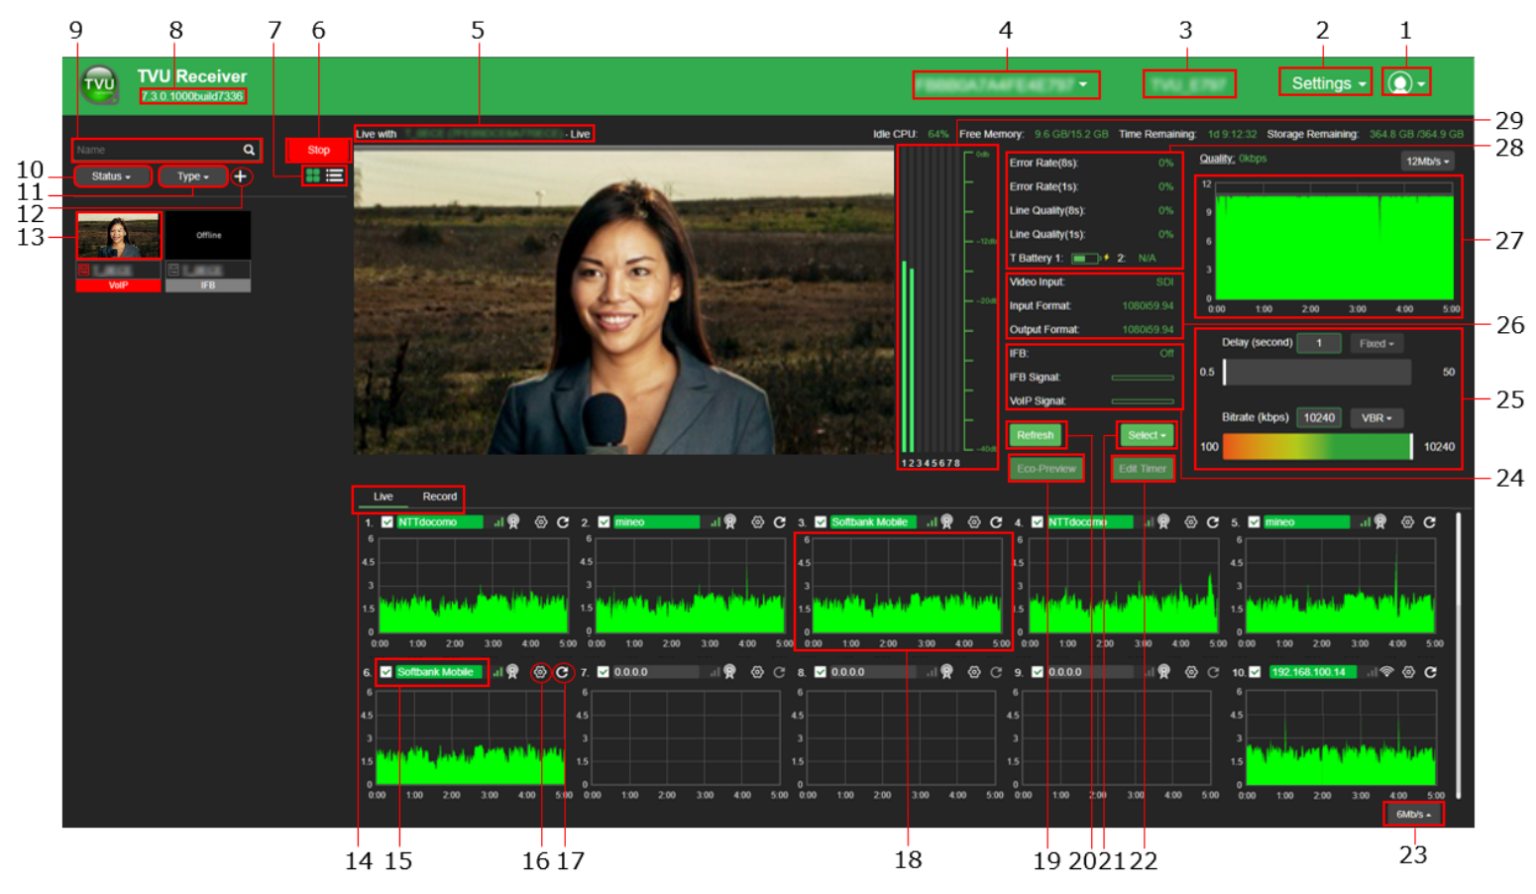The height and width of the screenshot is (894, 1536).
Task: Expand the VBR bitrate mode dropdown
Action: coord(1376,418)
